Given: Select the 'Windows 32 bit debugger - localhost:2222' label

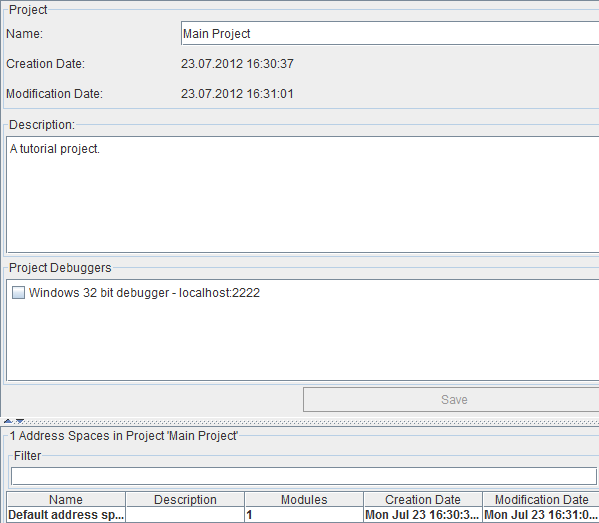Looking at the screenshot, I should click(x=144, y=293).
